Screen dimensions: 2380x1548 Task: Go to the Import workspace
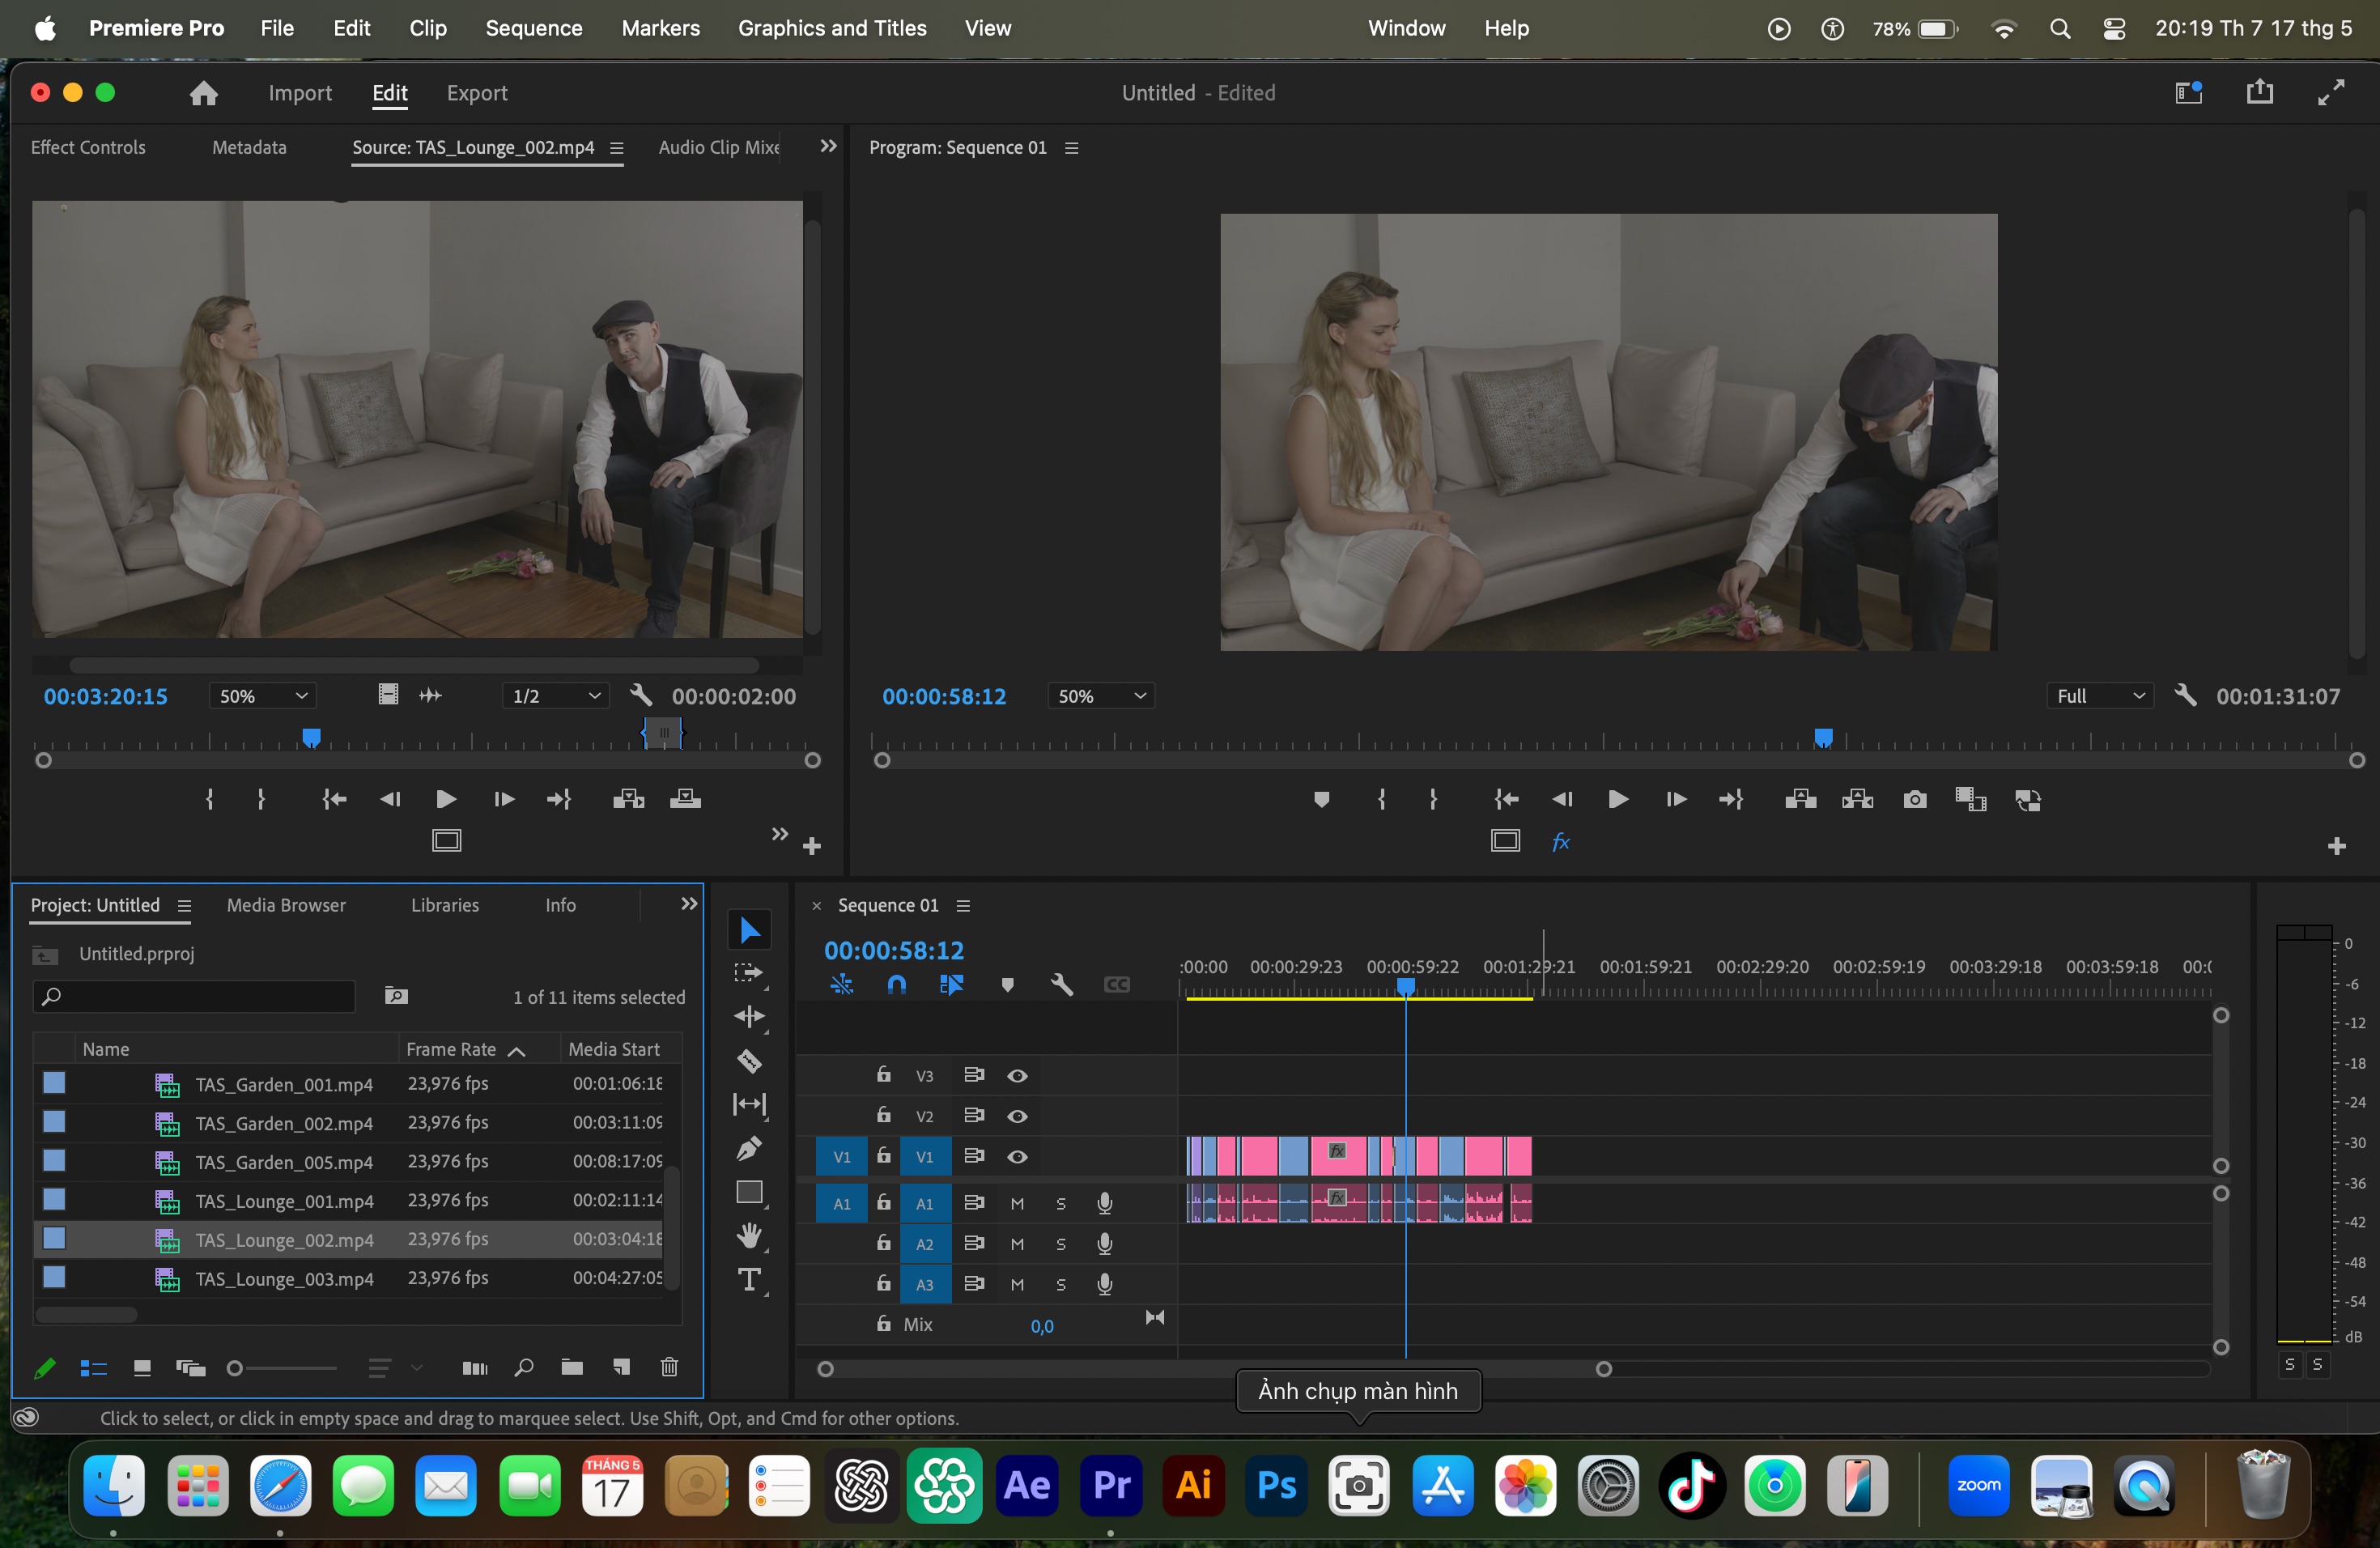[300, 93]
